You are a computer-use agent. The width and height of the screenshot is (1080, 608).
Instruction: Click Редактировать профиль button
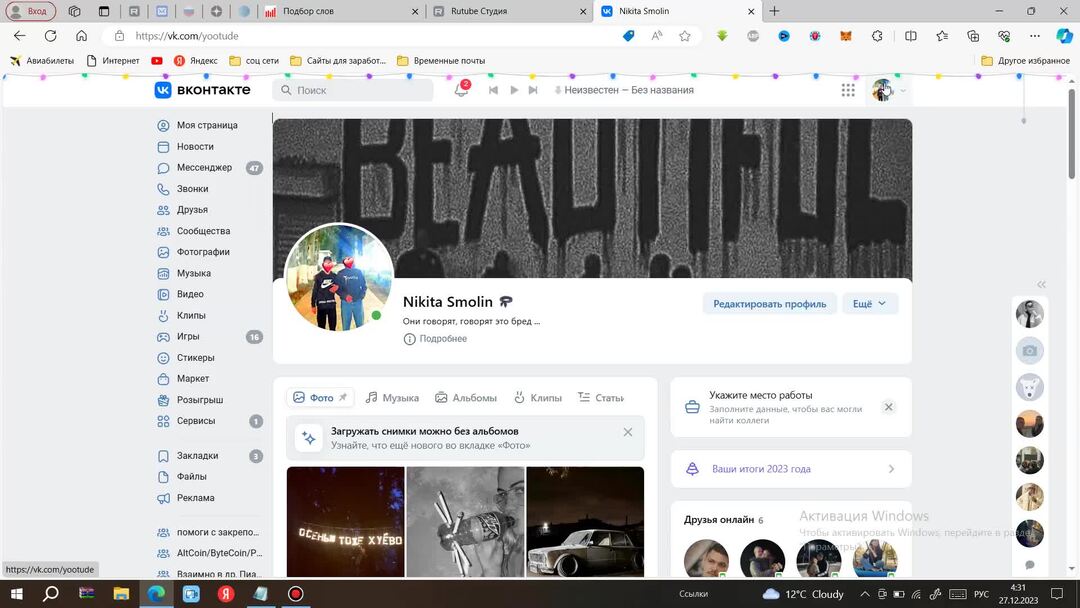(x=769, y=304)
